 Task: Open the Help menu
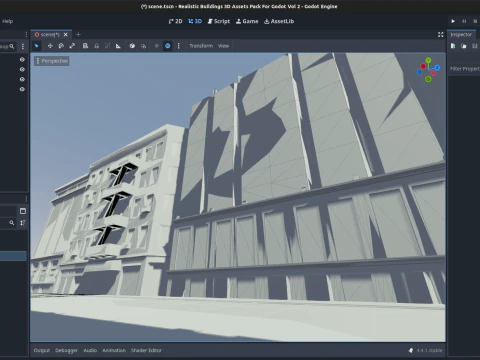click(x=7, y=21)
